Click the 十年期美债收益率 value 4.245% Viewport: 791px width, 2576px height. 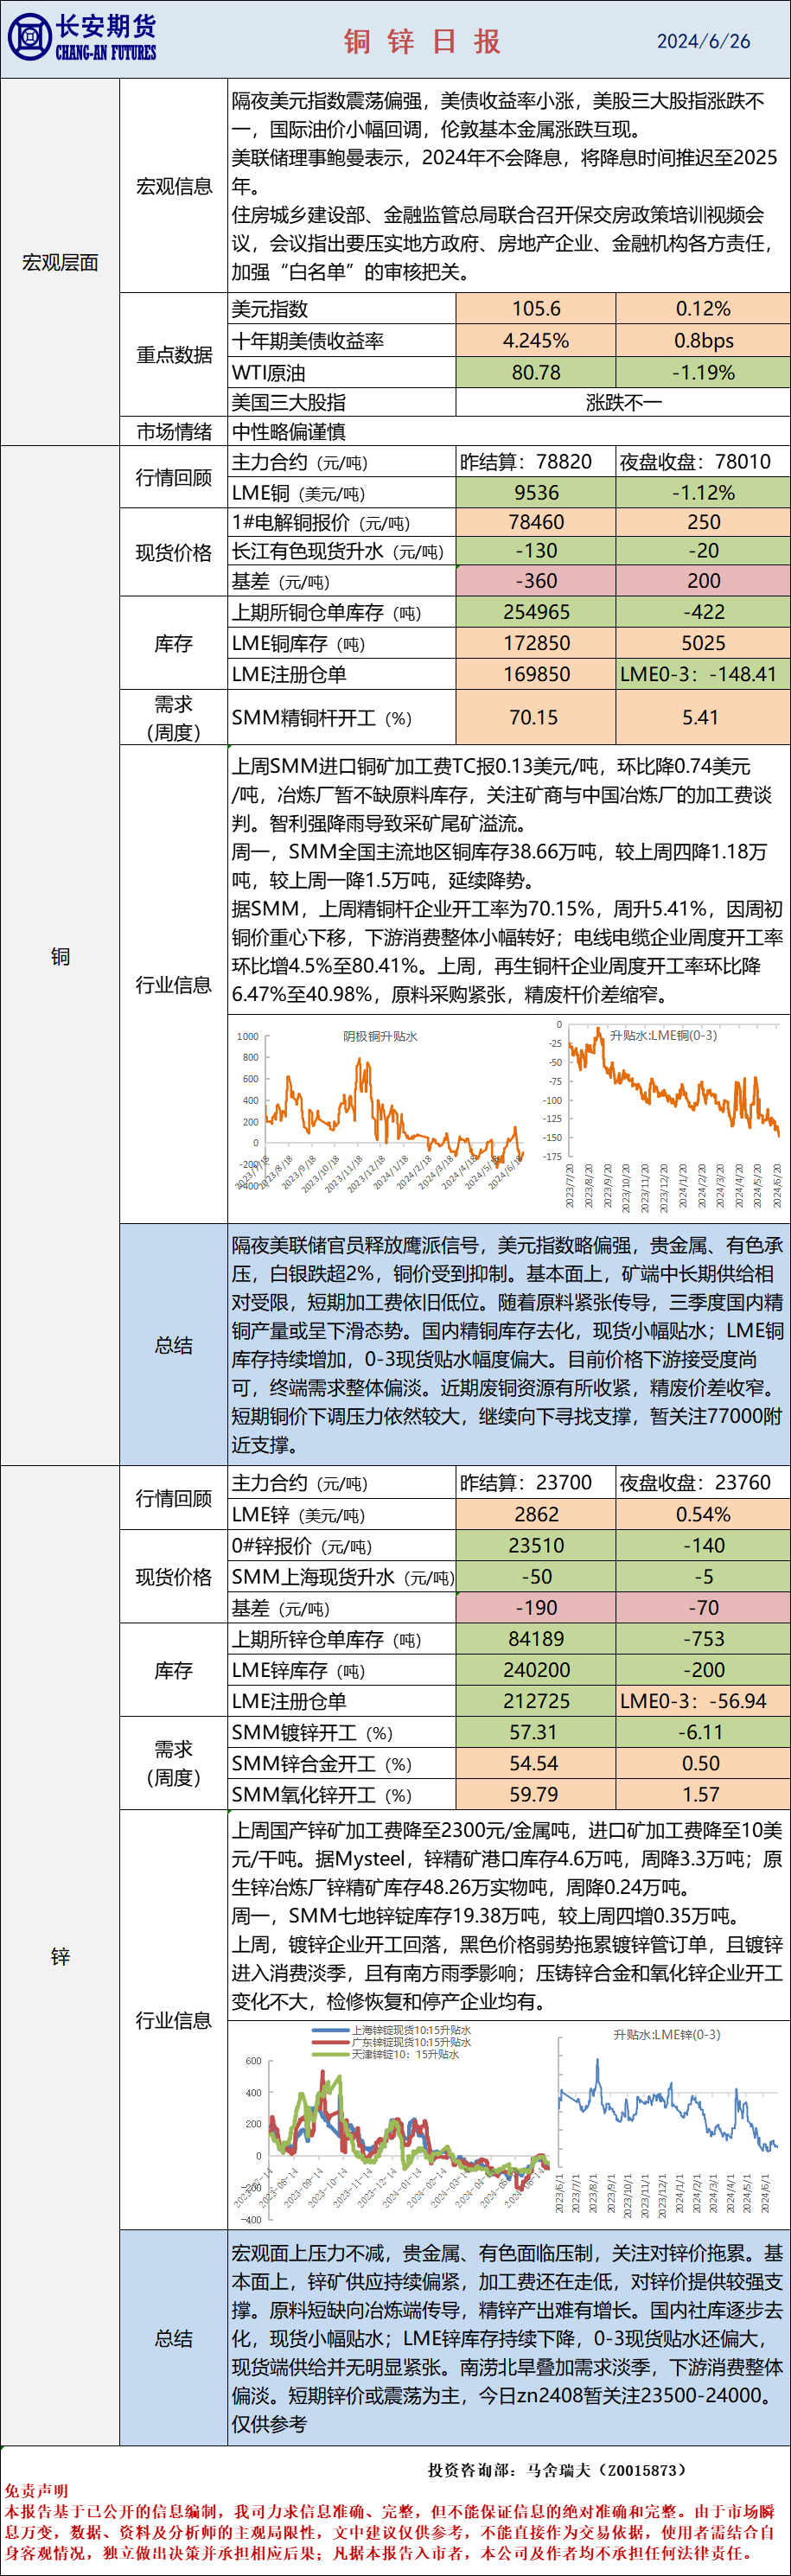[x=536, y=341]
